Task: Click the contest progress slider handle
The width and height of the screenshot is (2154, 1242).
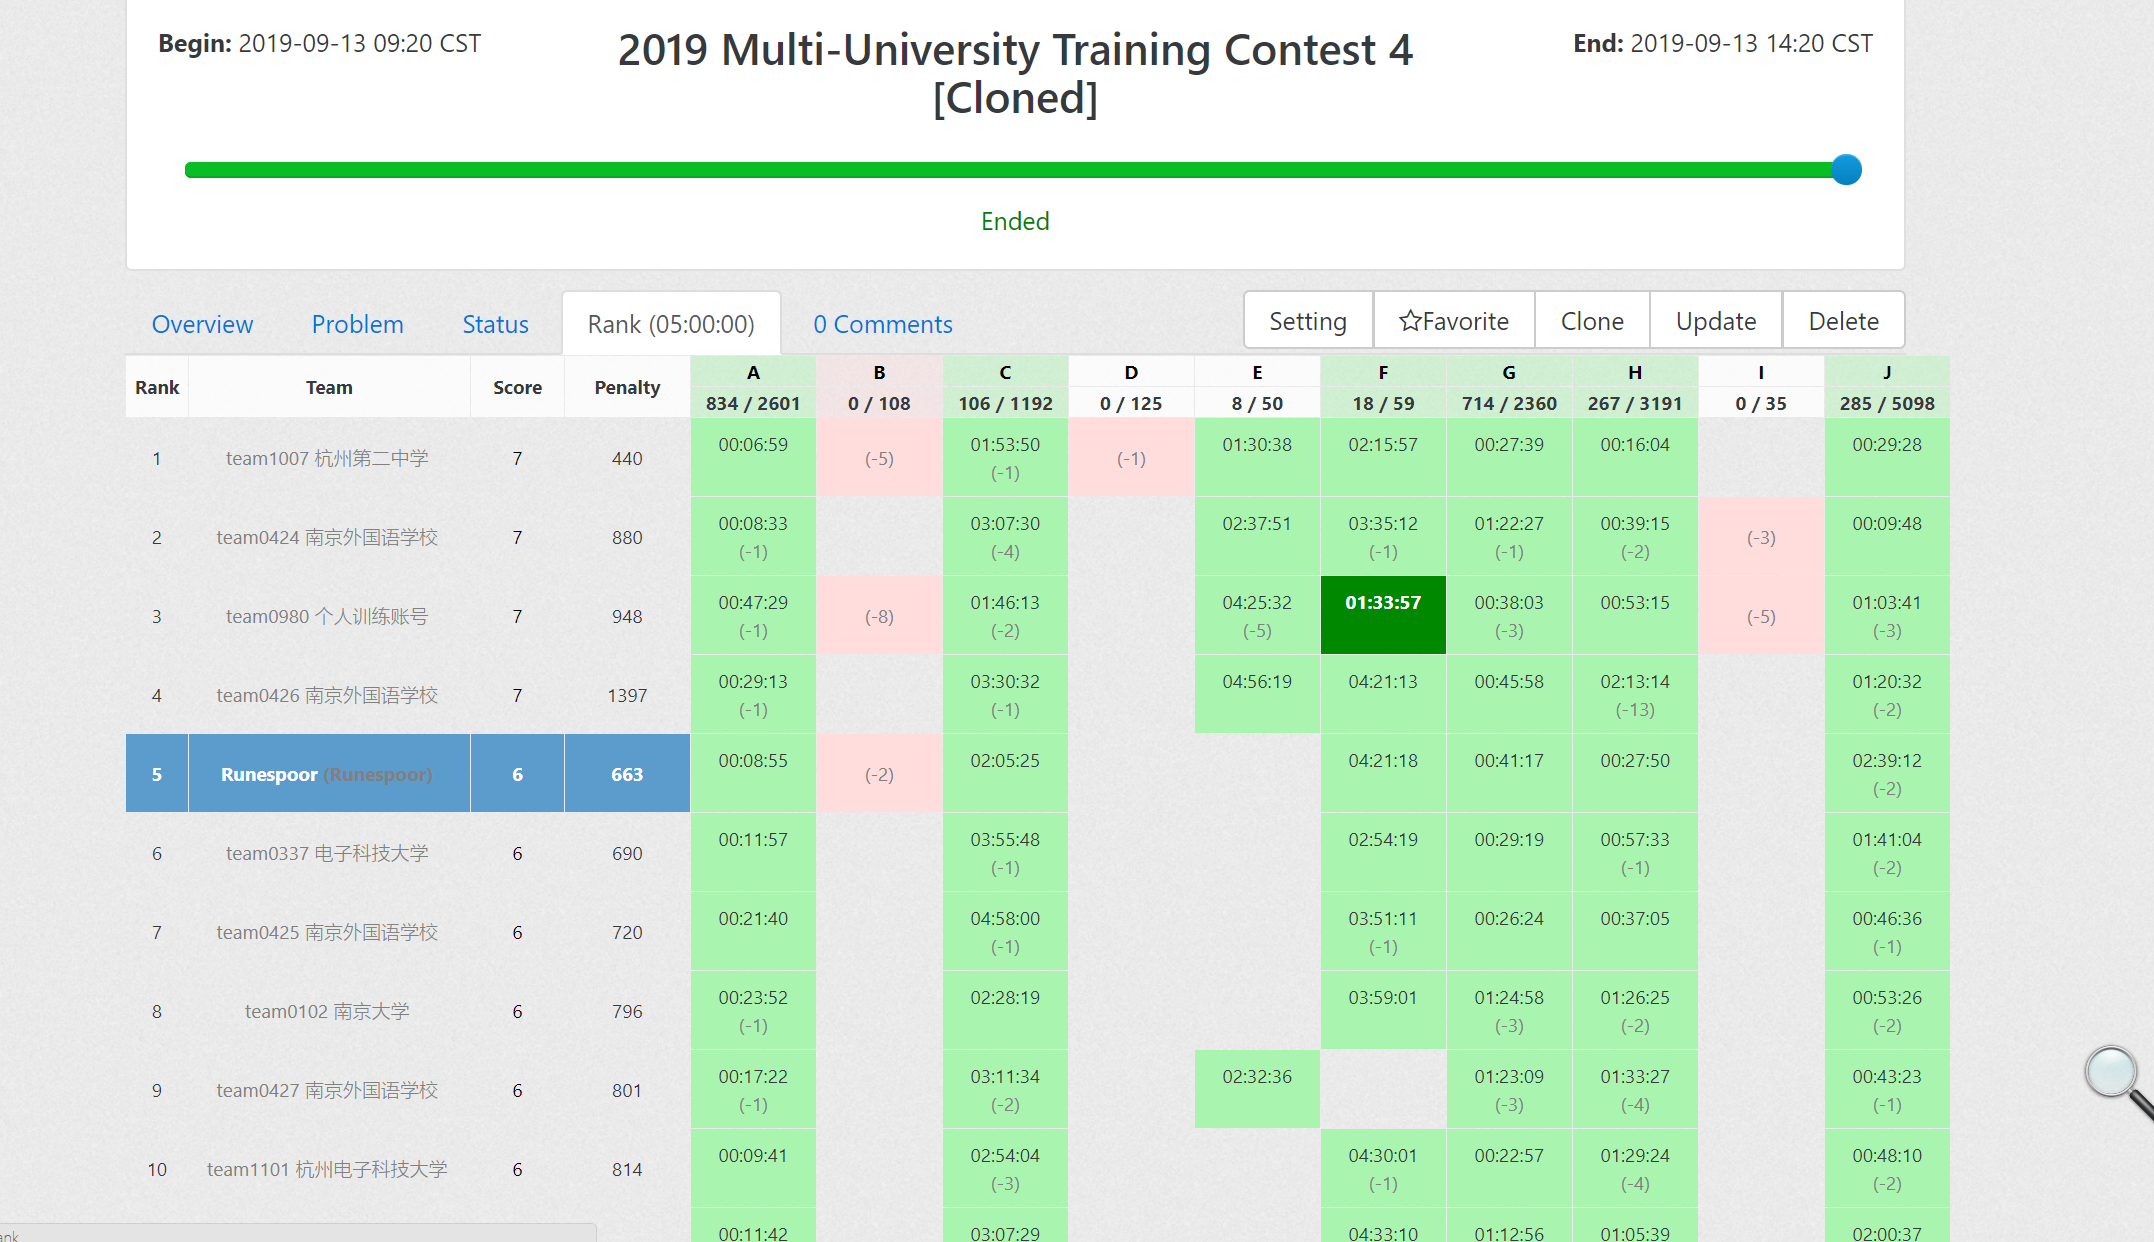Action: (1846, 170)
